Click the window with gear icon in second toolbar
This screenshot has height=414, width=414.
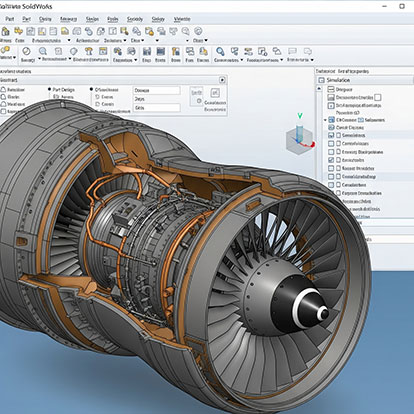coord(263,51)
